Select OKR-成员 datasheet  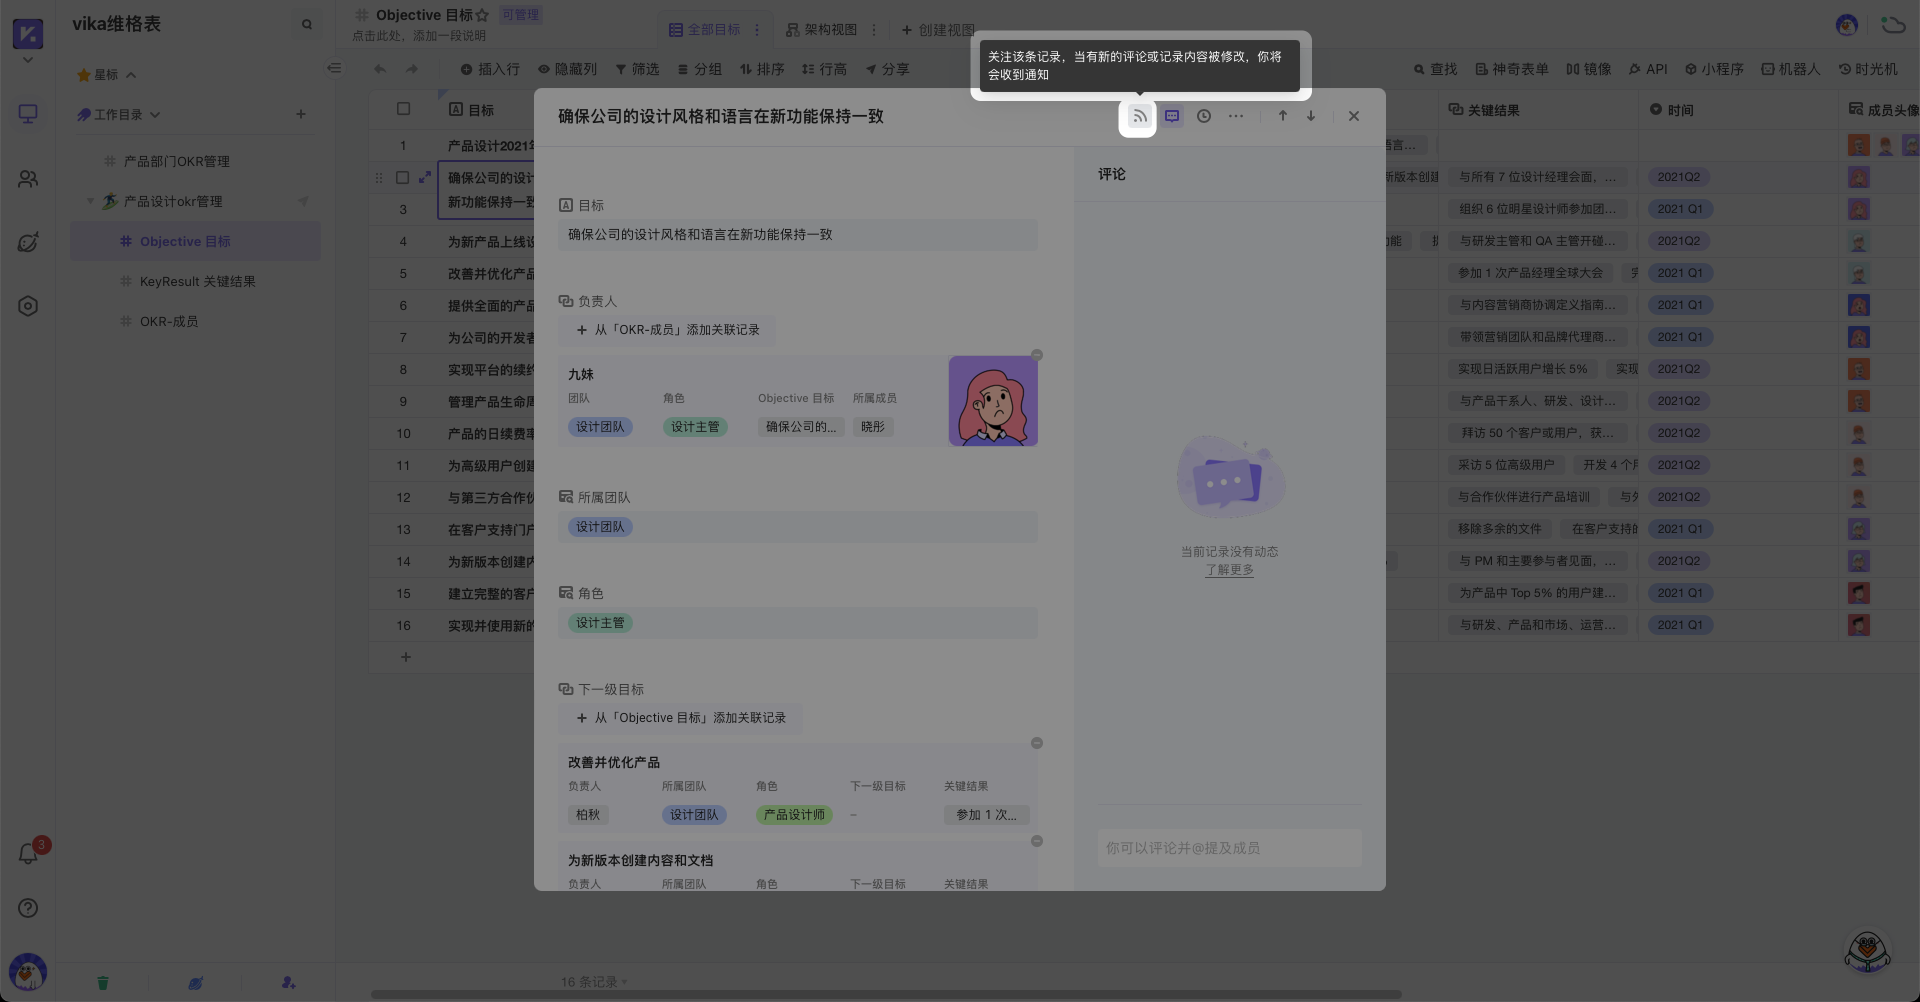pos(168,321)
